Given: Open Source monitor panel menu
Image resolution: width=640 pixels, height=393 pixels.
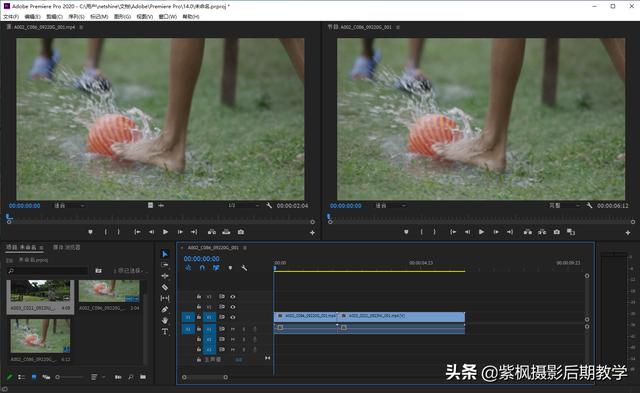Looking at the screenshot, I should click(81, 27).
